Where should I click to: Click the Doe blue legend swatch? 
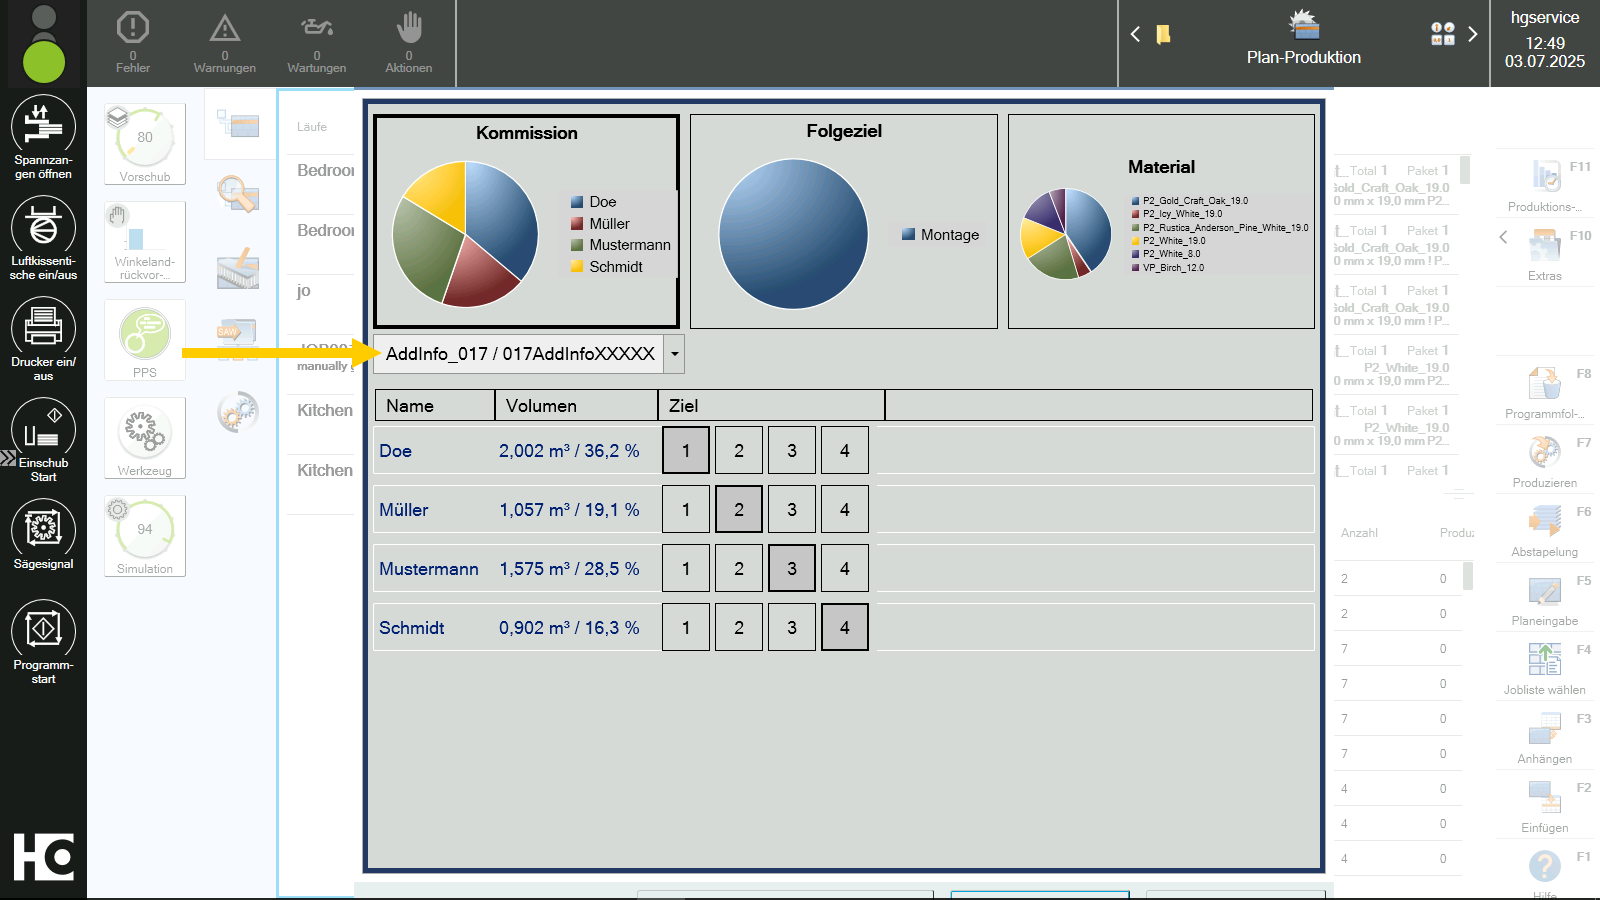click(x=577, y=202)
